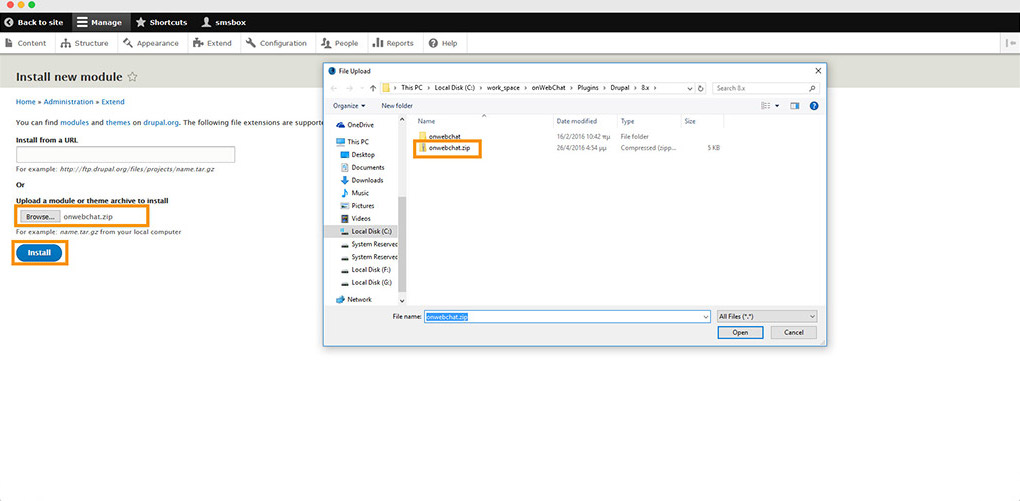Expand the Organize dropdown

[349, 105]
